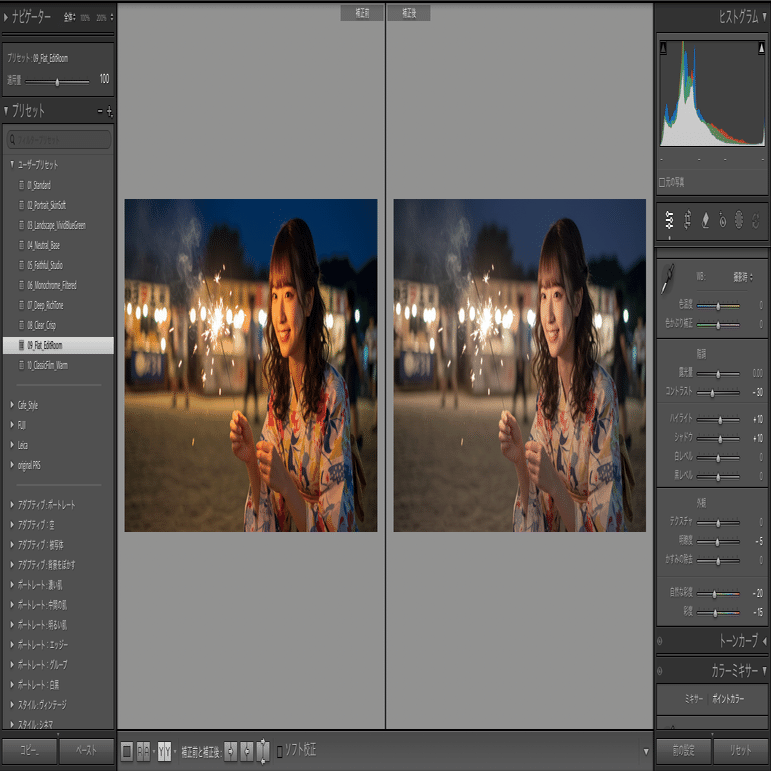Open the WB preset dropdown
Viewport: 771px width, 771px height.
coord(742,277)
